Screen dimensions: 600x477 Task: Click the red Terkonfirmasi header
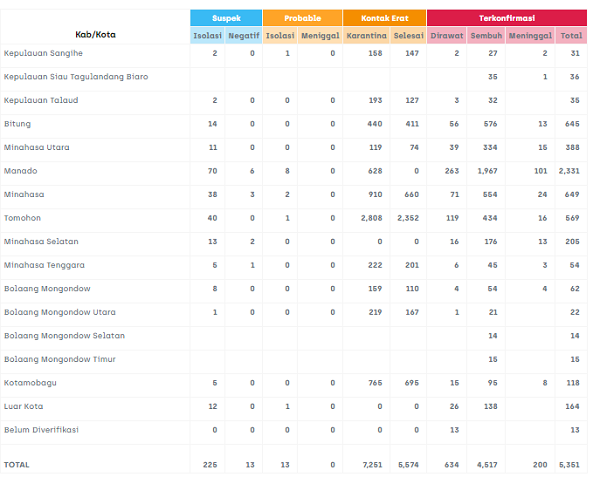pos(506,18)
